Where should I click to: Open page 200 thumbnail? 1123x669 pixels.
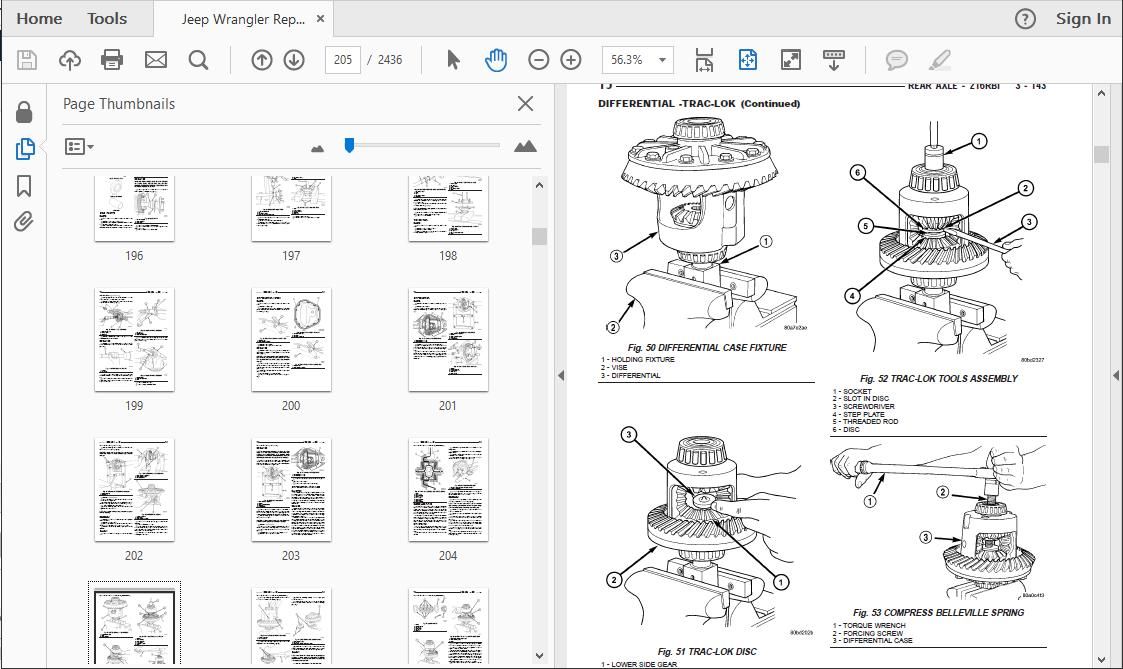[291, 340]
